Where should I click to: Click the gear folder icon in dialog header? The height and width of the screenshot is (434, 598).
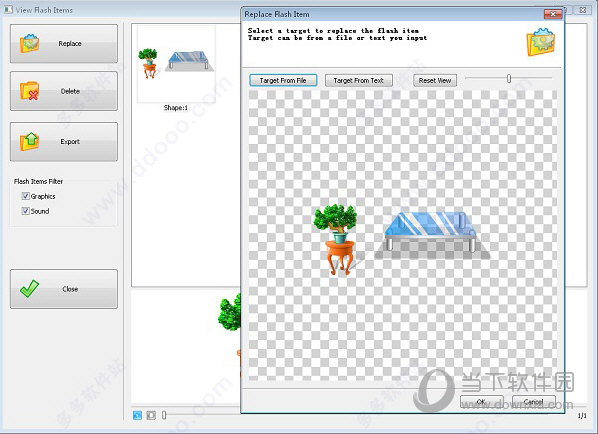[541, 42]
